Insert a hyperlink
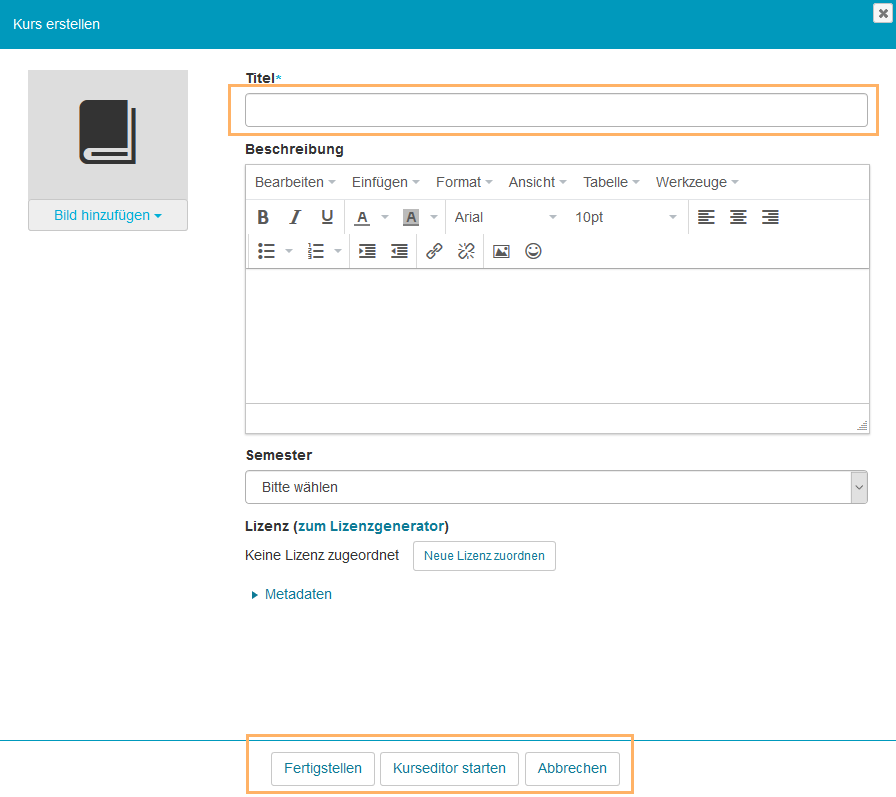This screenshot has height=797, width=896. [434, 251]
